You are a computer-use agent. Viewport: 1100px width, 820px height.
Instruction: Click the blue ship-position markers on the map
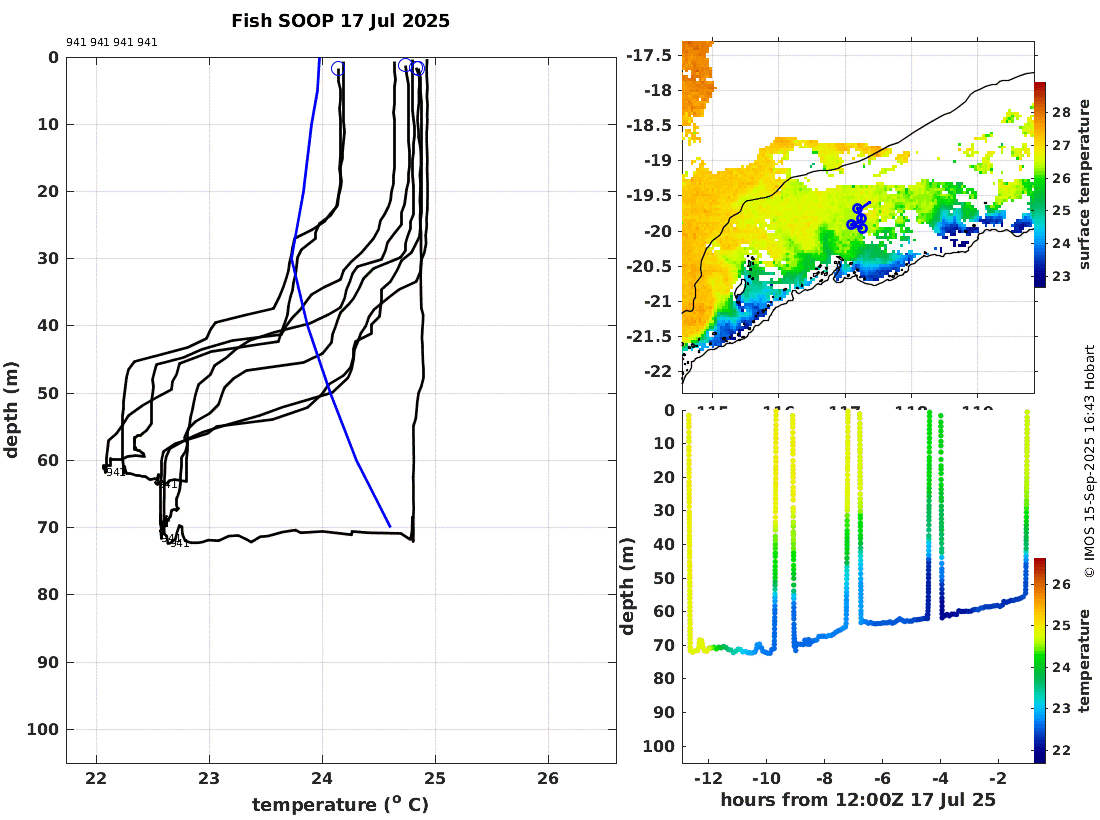[x=858, y=217]
